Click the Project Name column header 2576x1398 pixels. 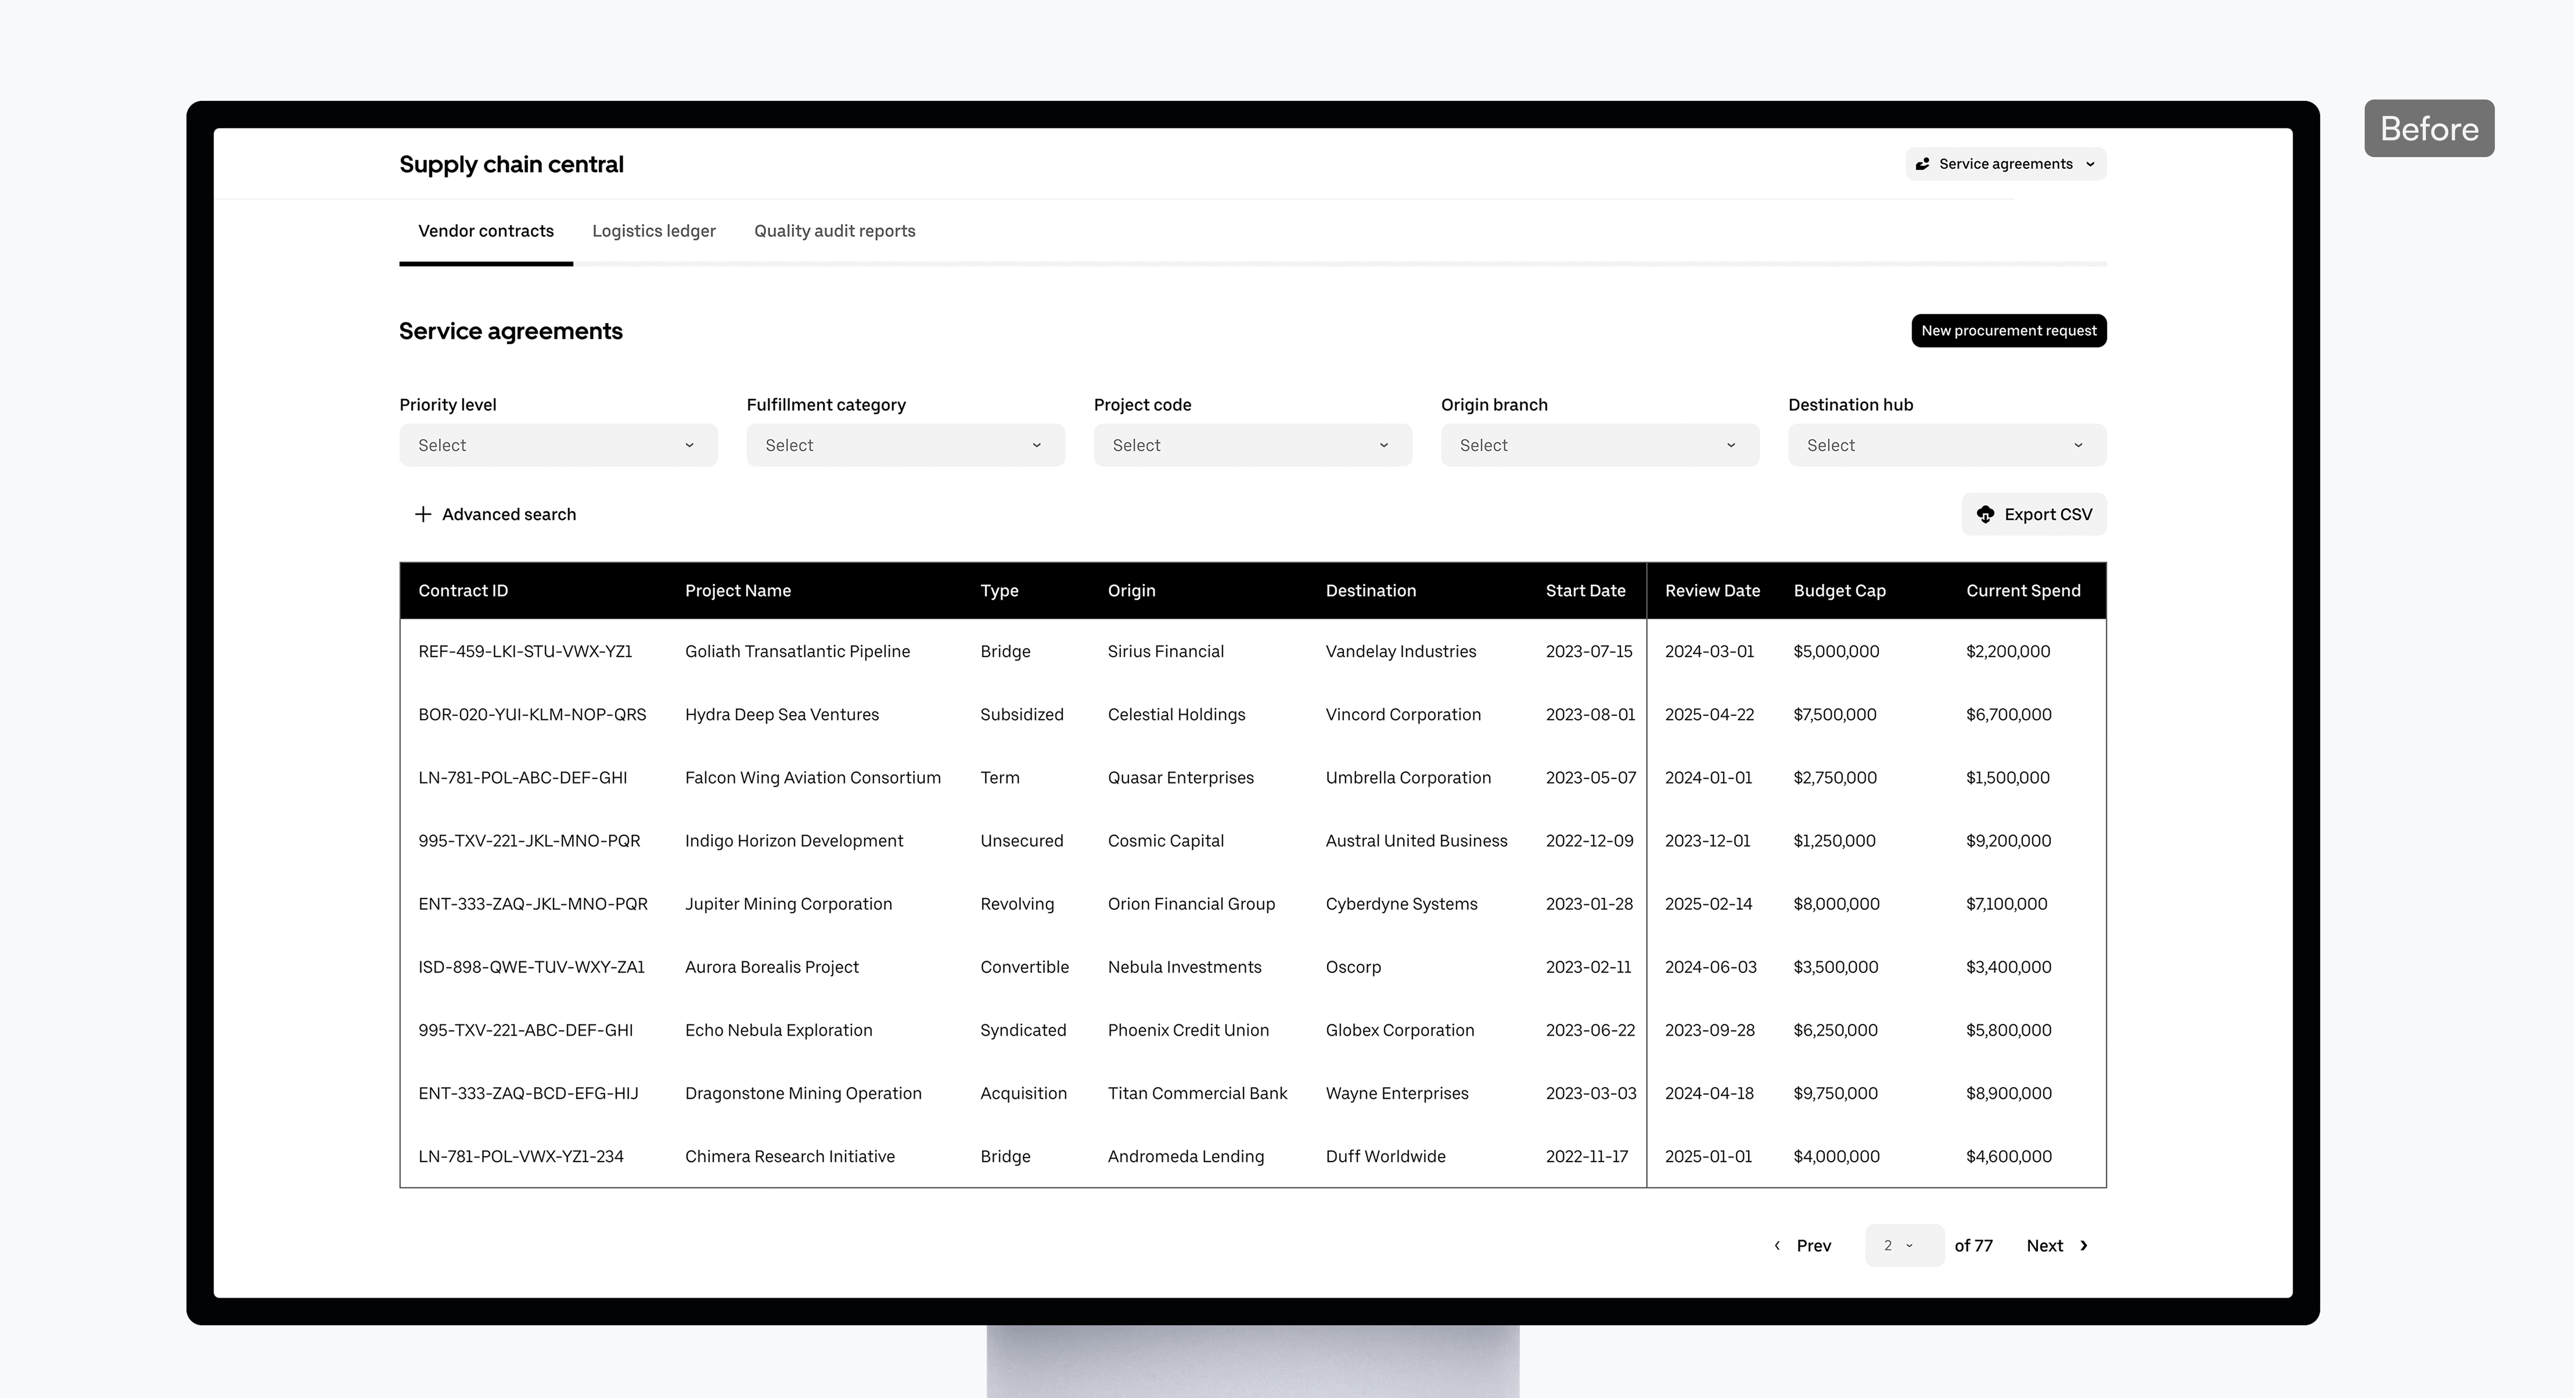pos(738,591)
